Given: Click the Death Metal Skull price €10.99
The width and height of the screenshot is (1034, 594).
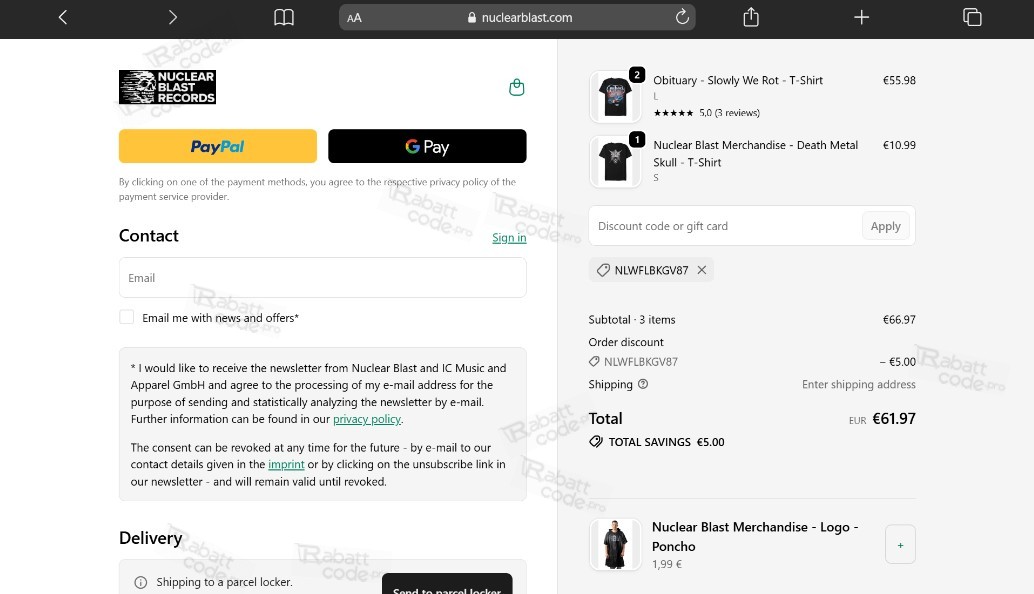Looking at the screenshot, I should (x=899, y=145).
